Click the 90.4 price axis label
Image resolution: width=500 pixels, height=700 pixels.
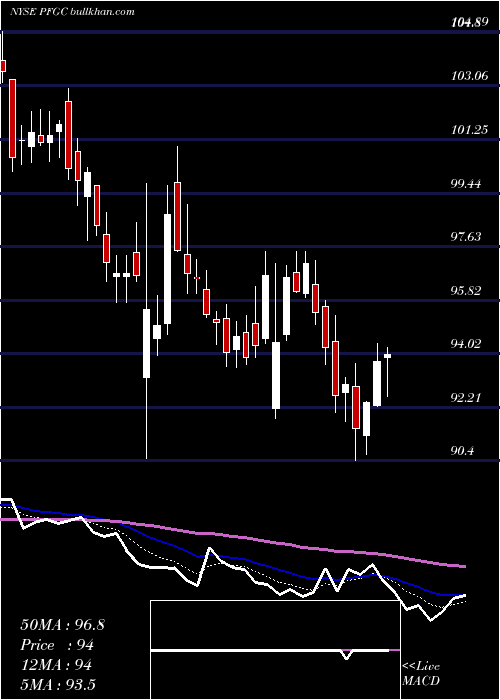[x=464, y=451]
